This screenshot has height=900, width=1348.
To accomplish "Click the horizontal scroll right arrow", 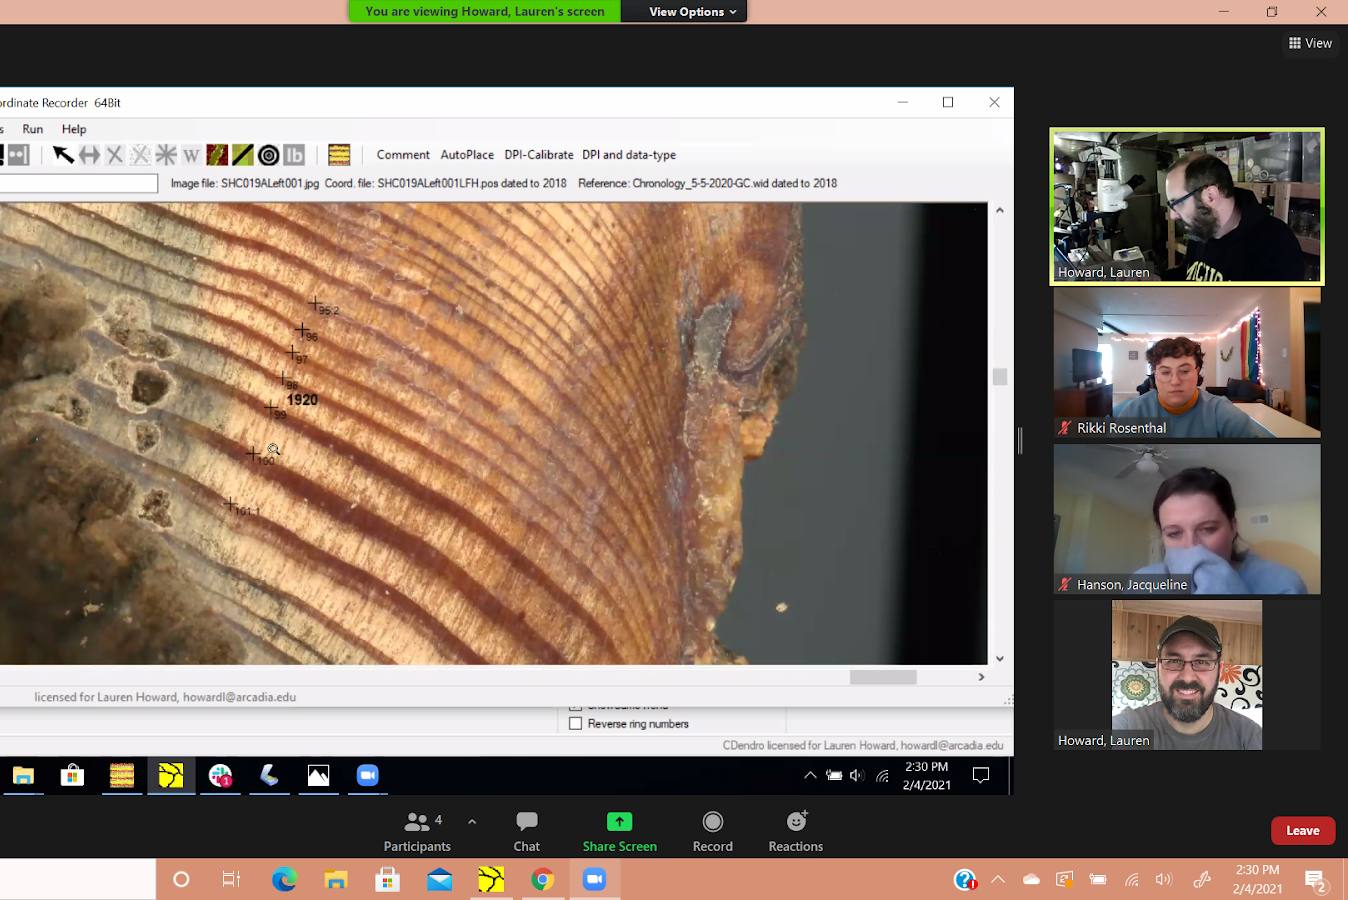I will pos(981,677).
